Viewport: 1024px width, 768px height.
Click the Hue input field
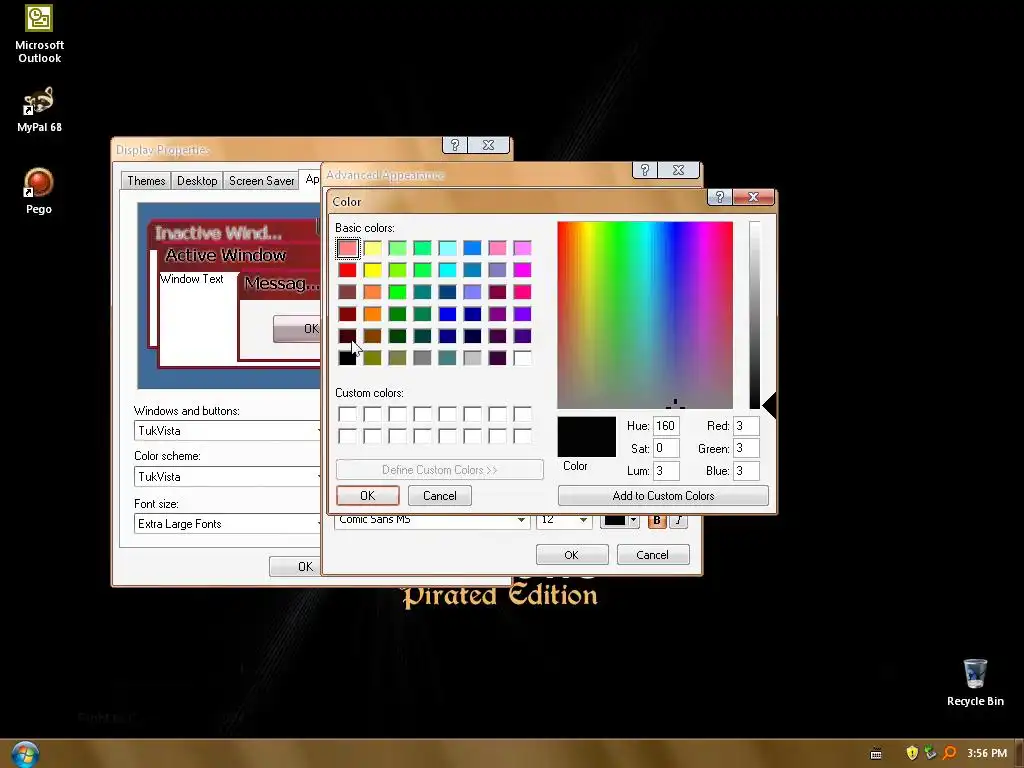coord(665,426)
